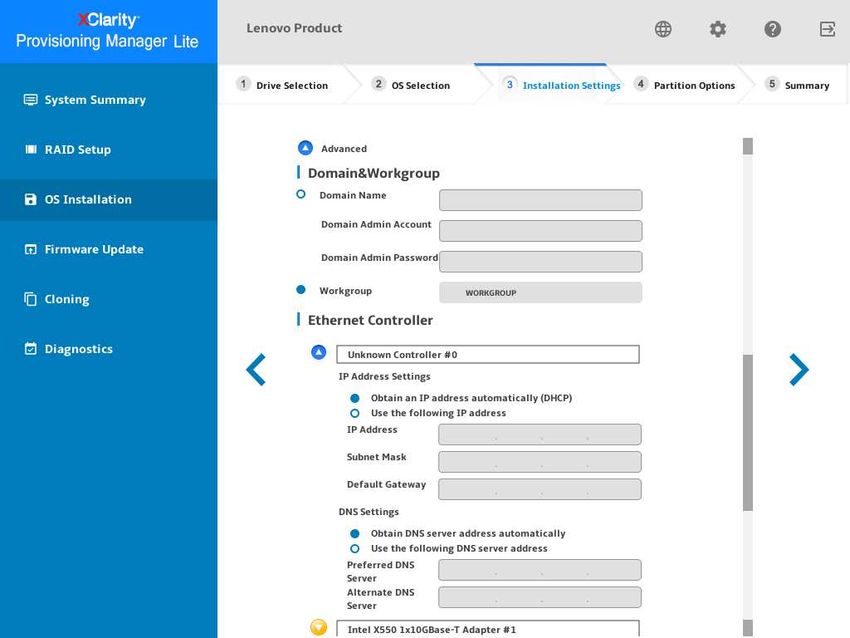Click the Default Gateway input field
The image size is (850, 638).
coord(540,489)
